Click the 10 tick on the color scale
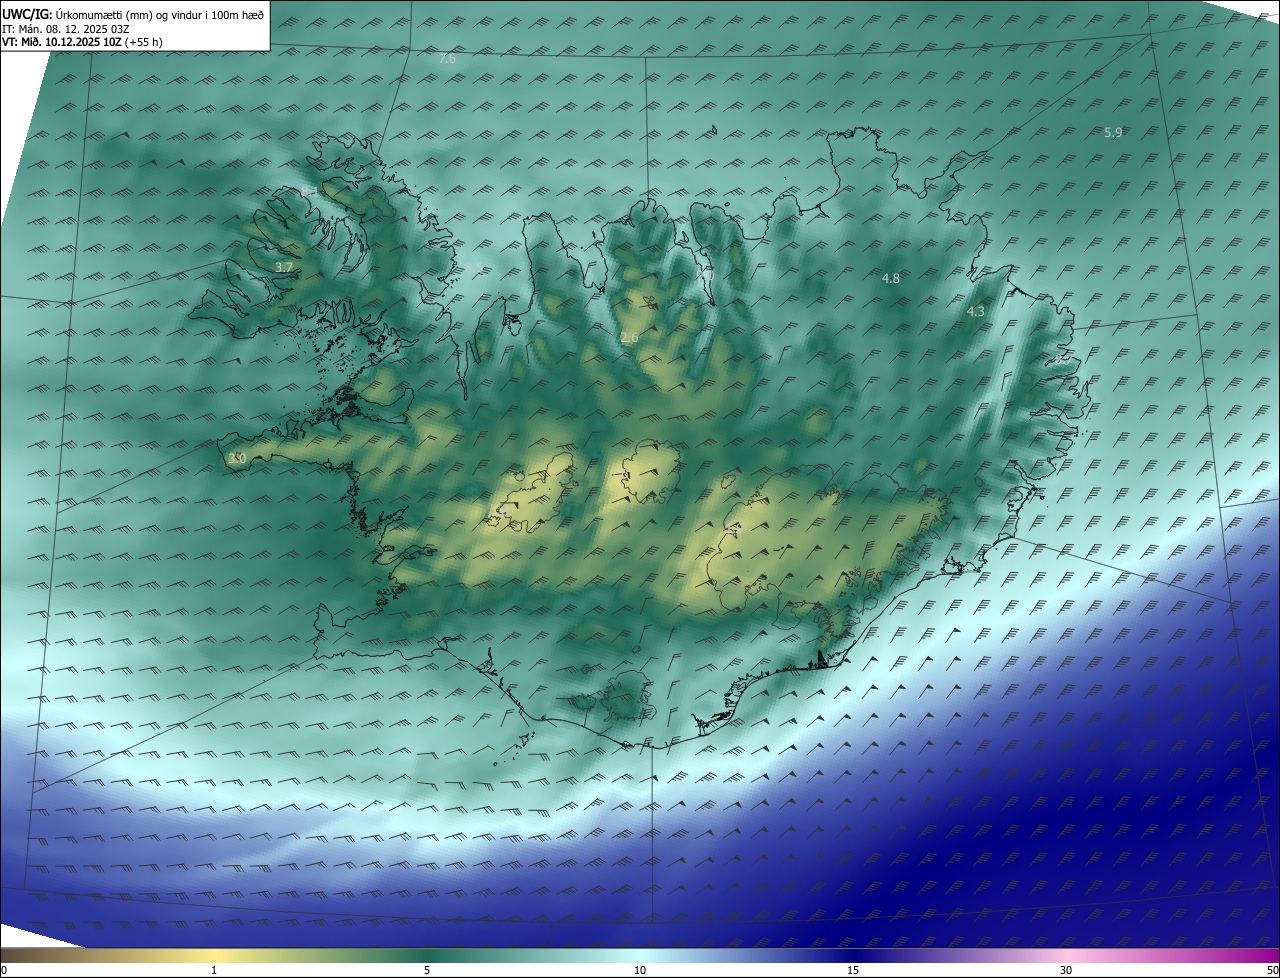The height and width of the screenshot is (978, 1280). click(x=640, y=970)
